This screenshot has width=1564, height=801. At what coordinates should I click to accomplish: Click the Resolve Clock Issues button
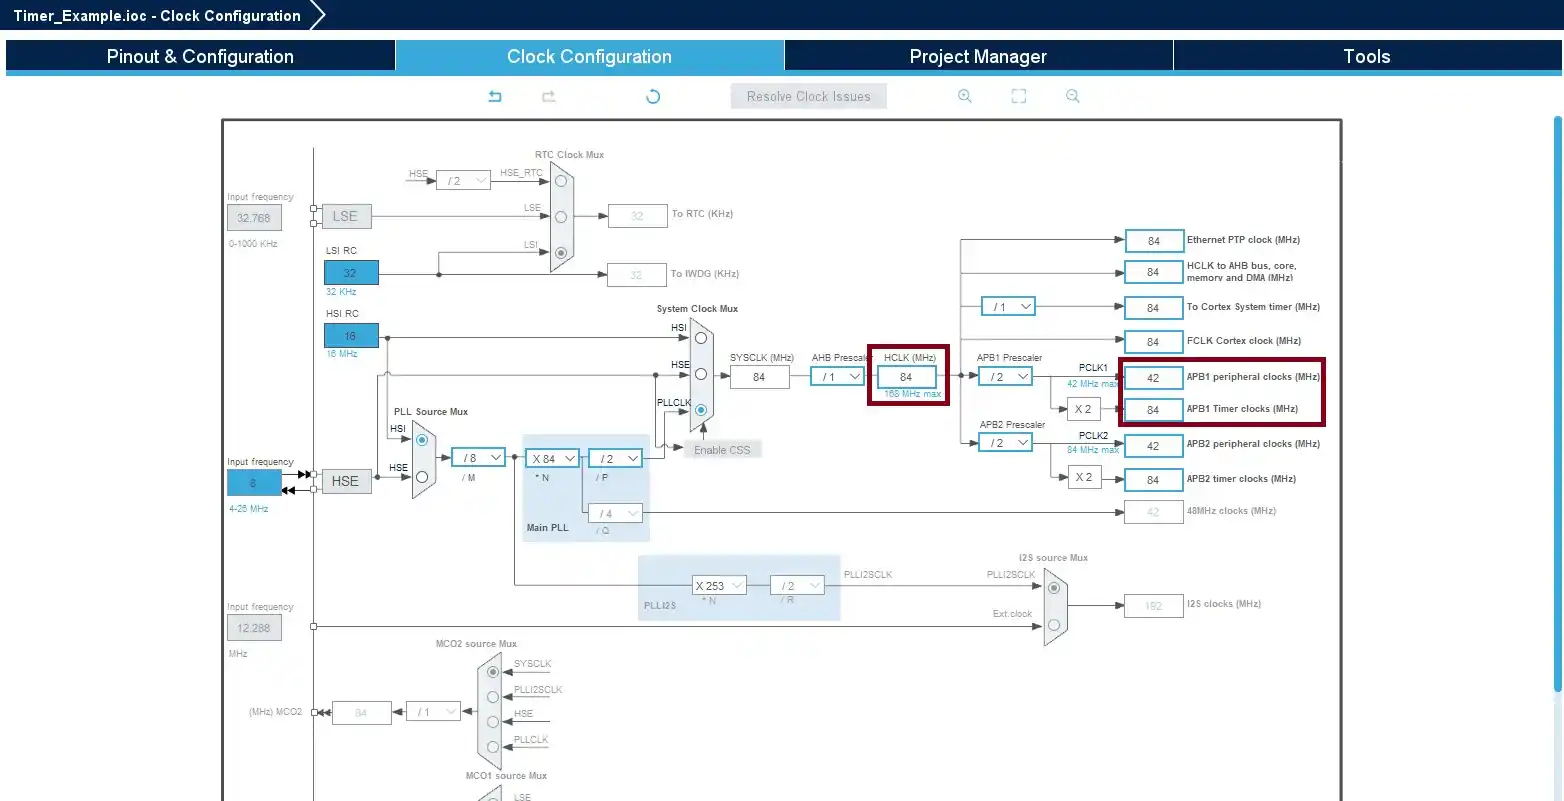coord(808,96)
